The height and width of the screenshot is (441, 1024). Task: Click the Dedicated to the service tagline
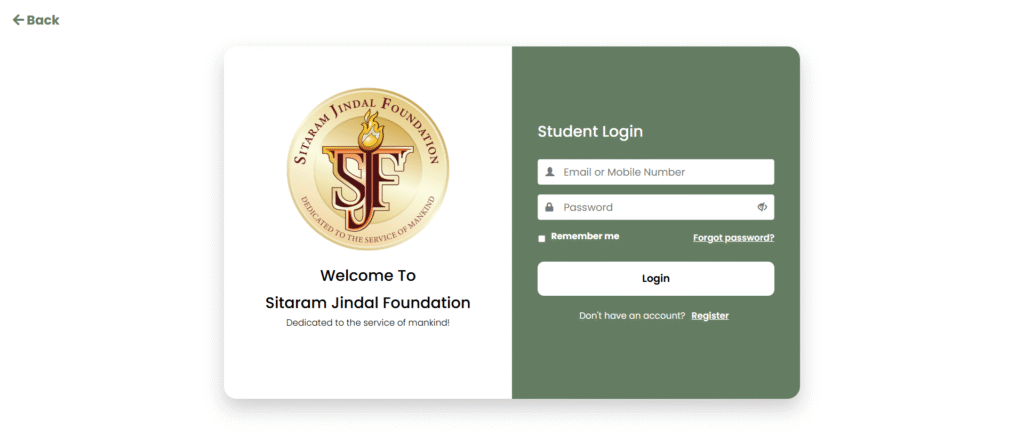(368, 323)
